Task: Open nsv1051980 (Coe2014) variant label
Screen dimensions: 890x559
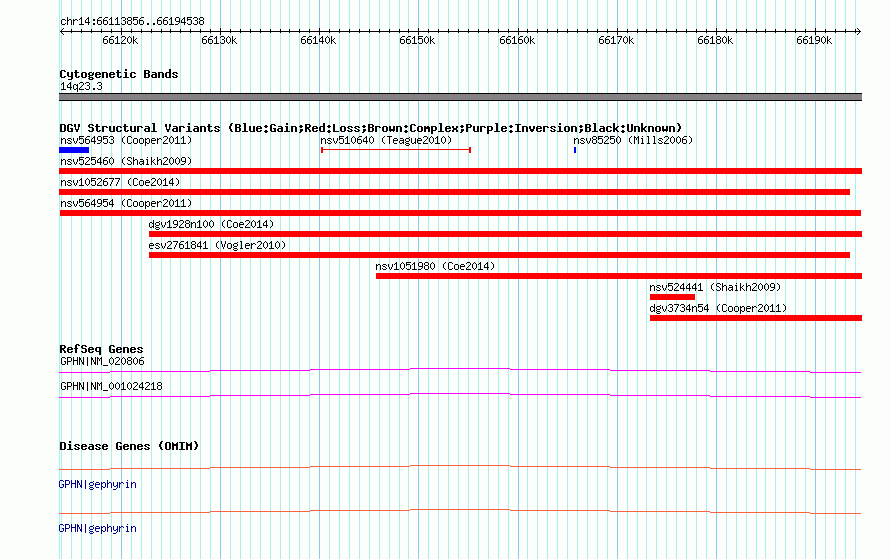Action: (435, 266)
